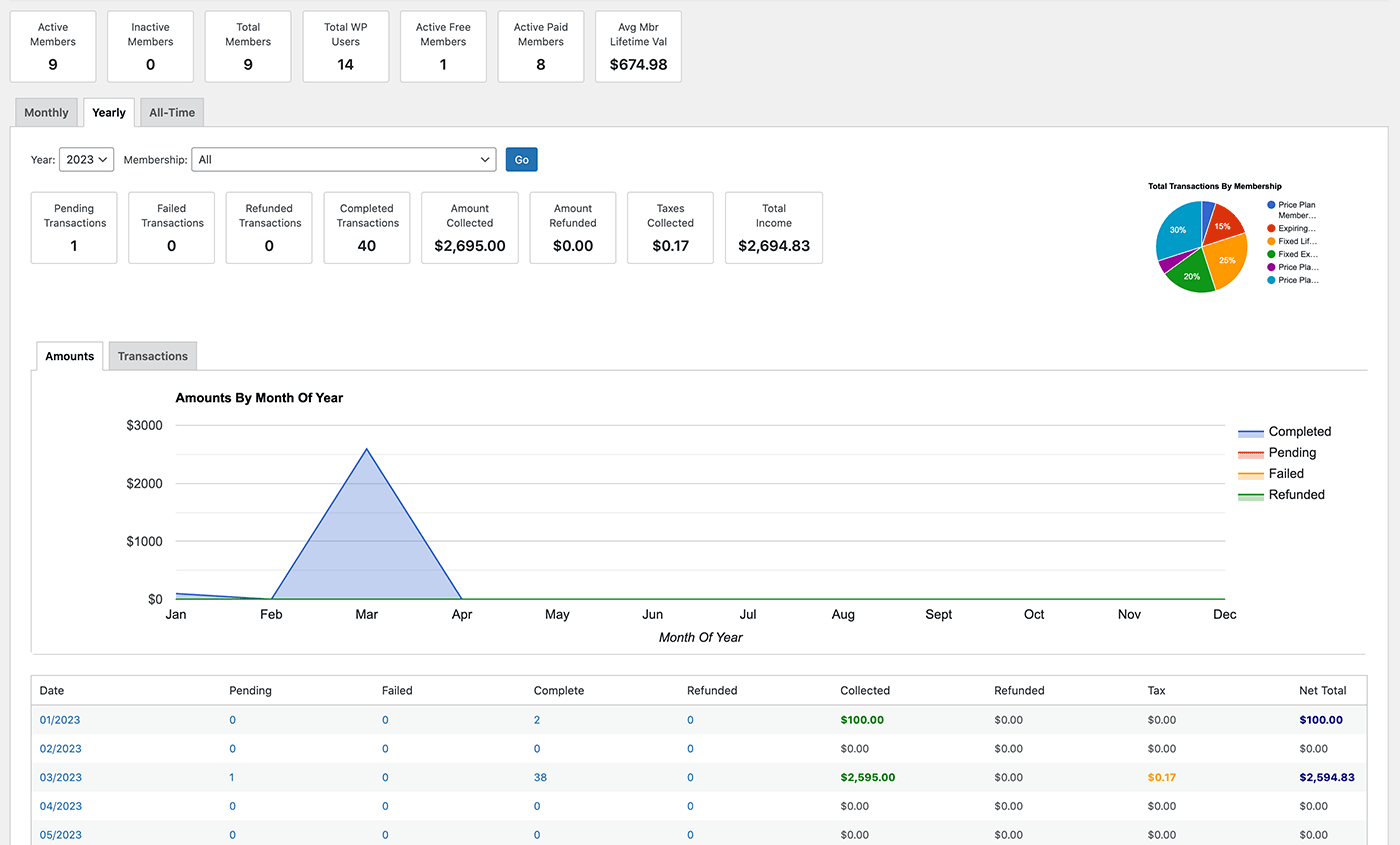The height and width of the screenshot is (845, 1400).
Task: Switch to the All-Time tab
Action: click(x=172, y=112)
